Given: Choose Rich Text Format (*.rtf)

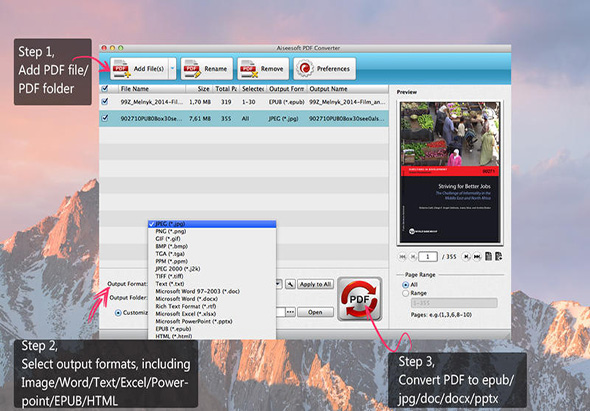Looking at the screenshot, I should (212, 307).
